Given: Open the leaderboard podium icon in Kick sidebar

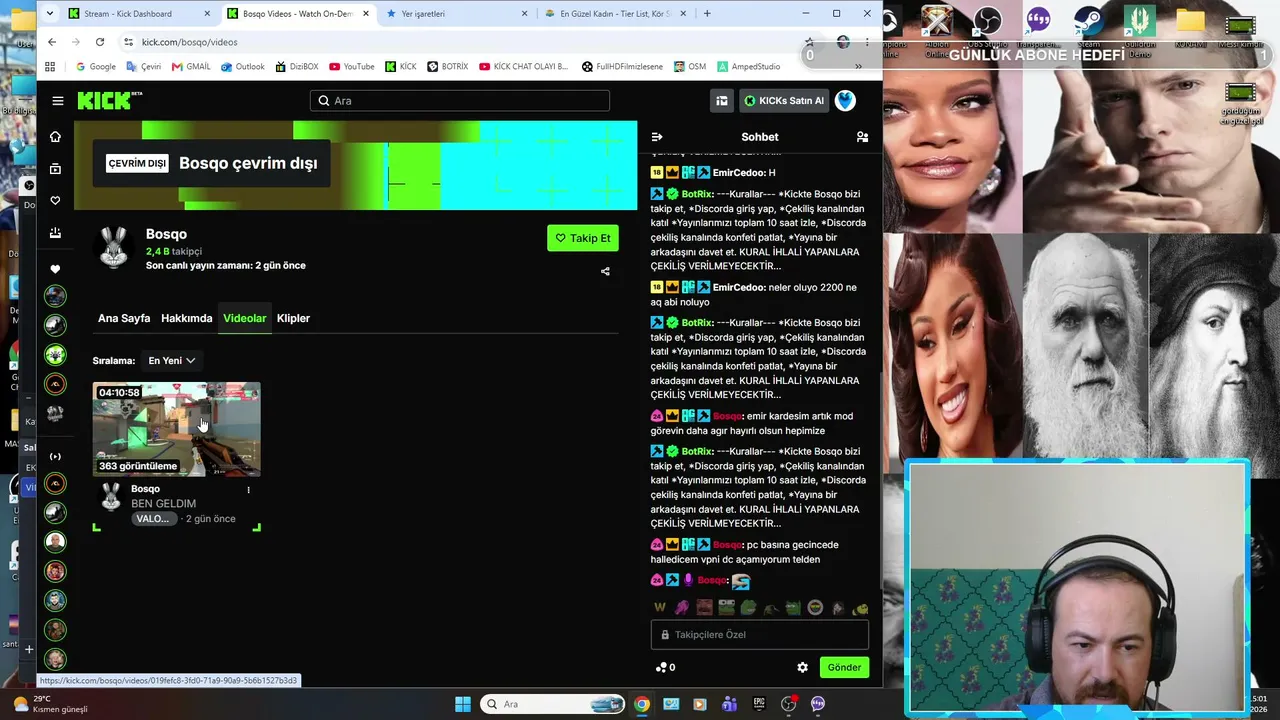Looking at the screenshot, I should point(55,233).
